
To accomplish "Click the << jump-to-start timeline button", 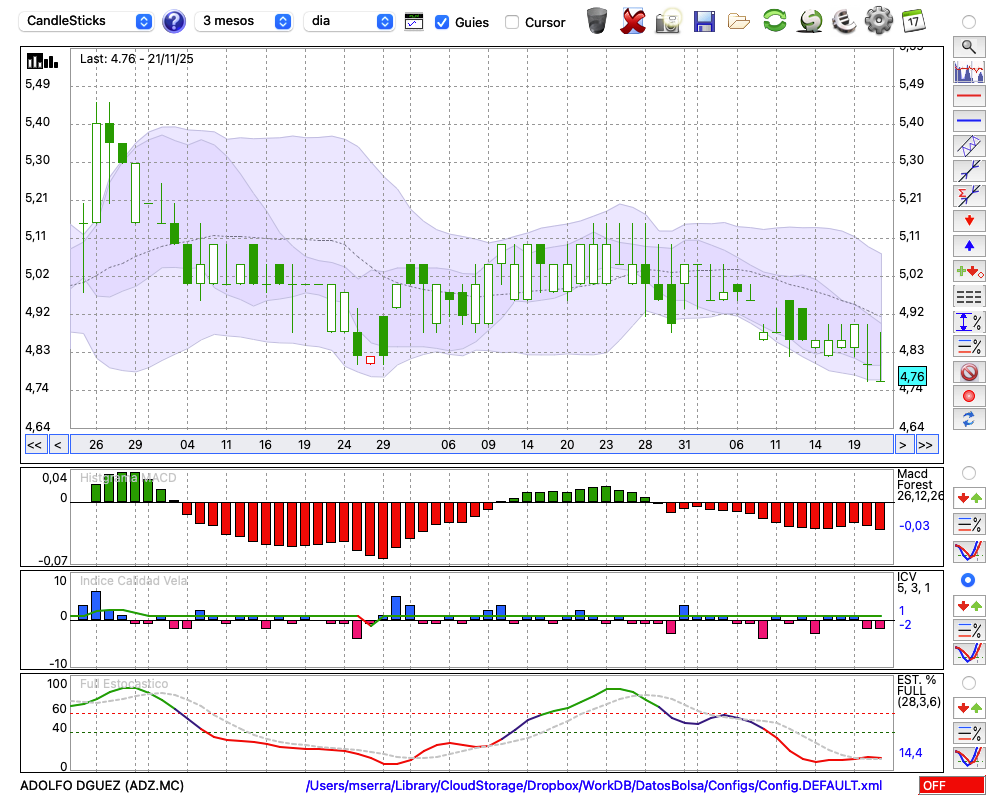I will pyautogui.click(x=34, y=445).
